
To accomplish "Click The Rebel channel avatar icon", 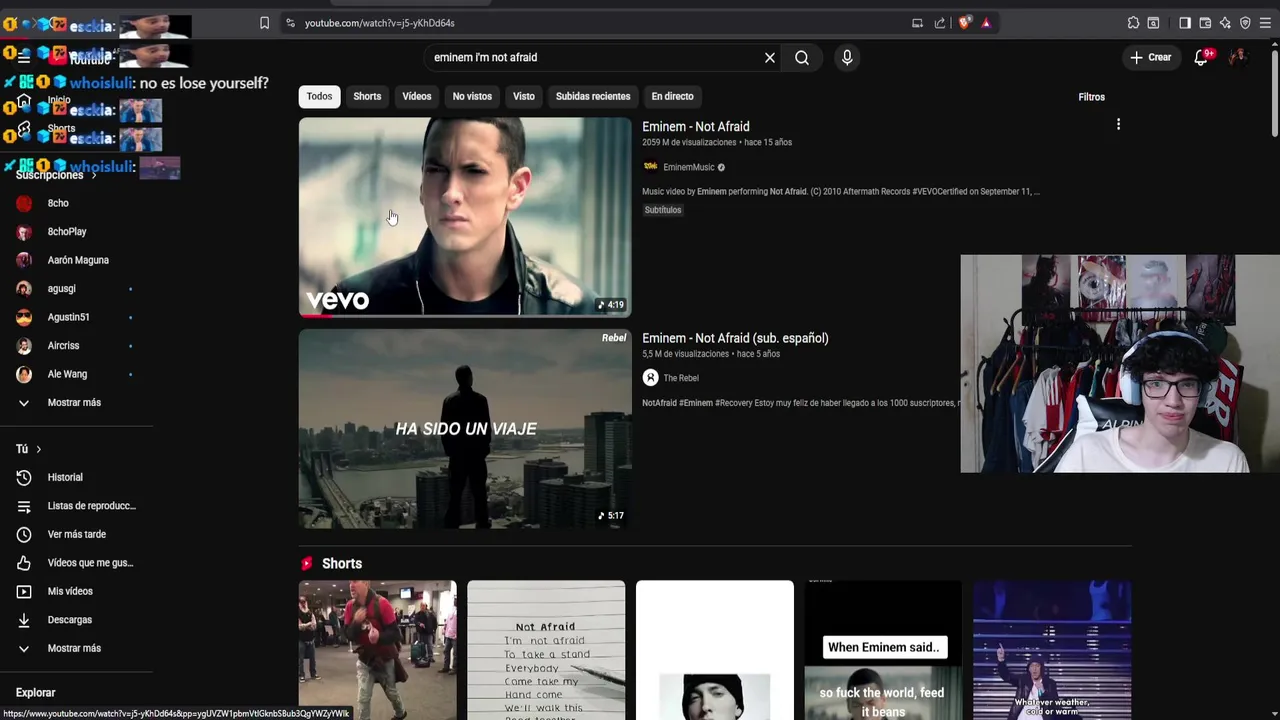I will (650, 378).
